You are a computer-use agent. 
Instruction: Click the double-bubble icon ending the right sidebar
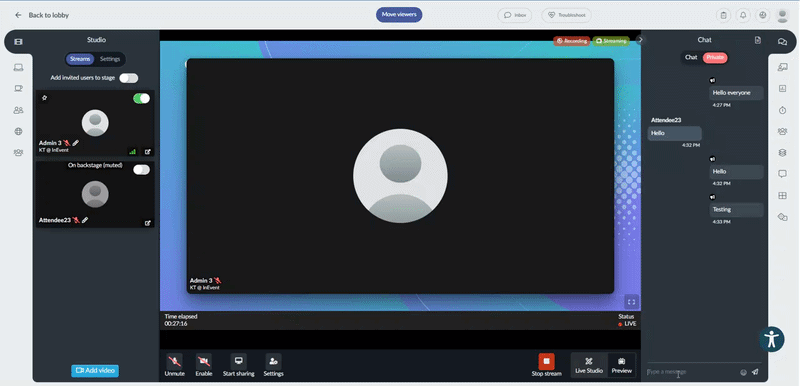782,217
